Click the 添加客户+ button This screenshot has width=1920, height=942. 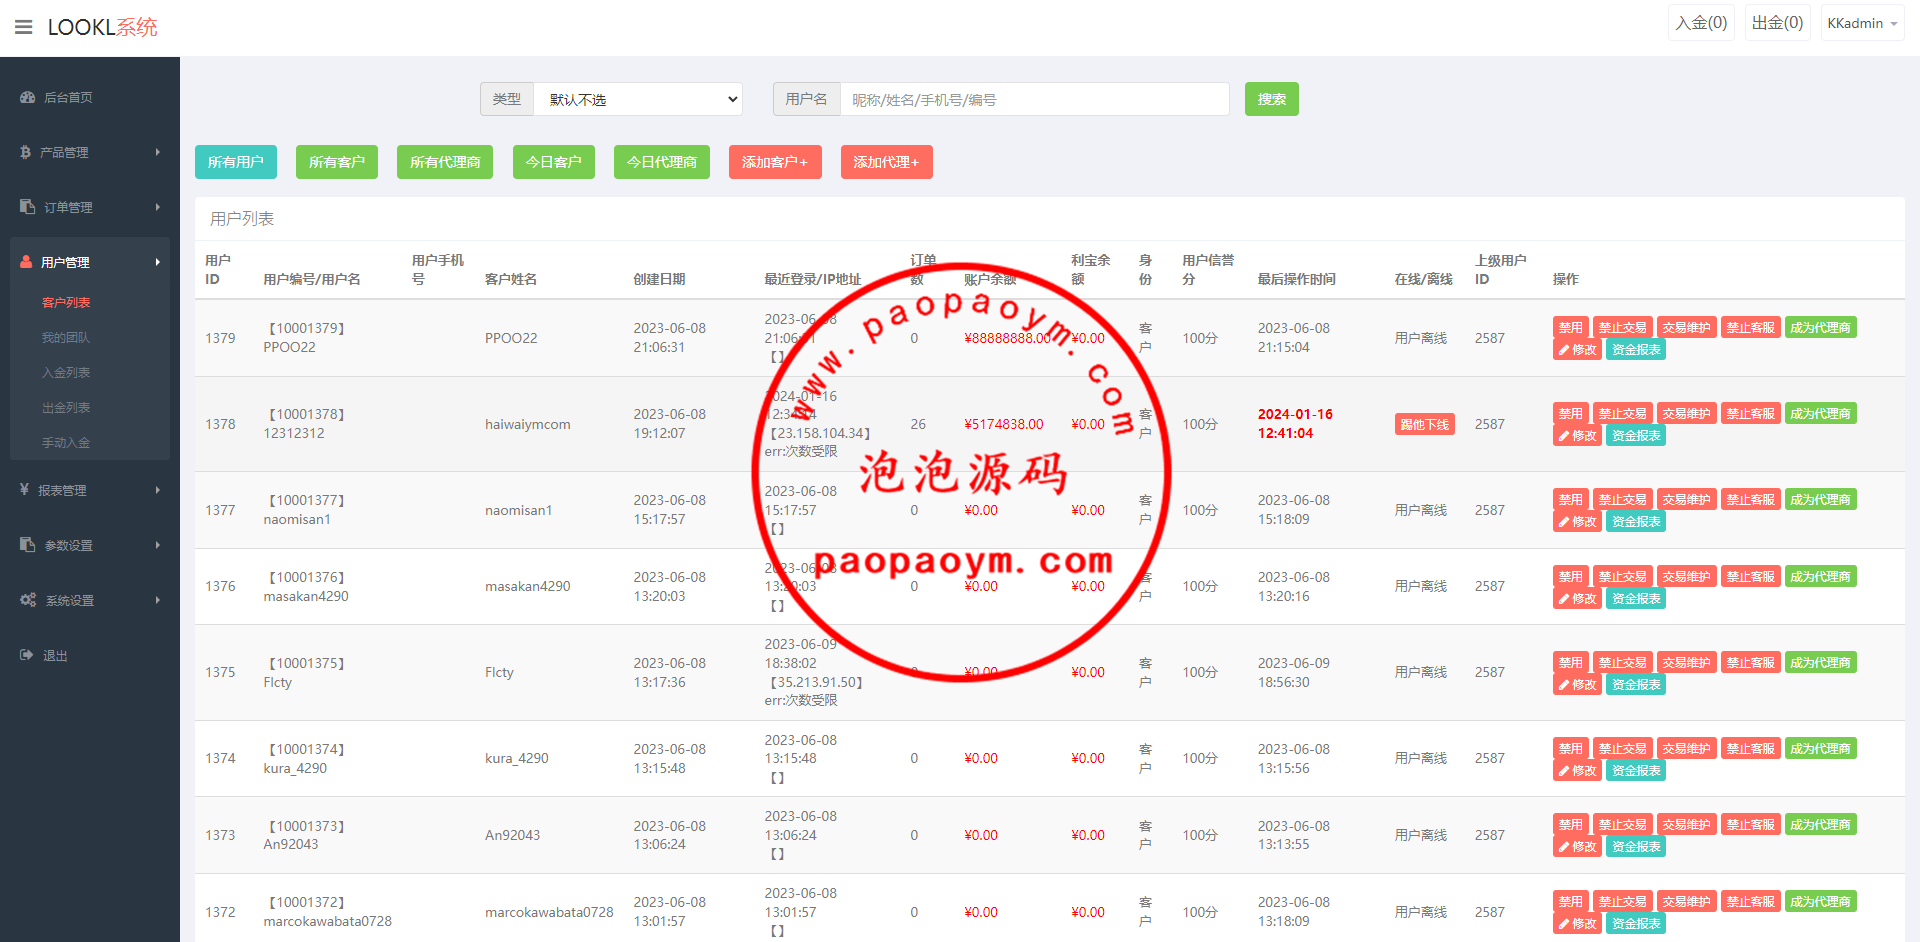[x=774, y=162]
